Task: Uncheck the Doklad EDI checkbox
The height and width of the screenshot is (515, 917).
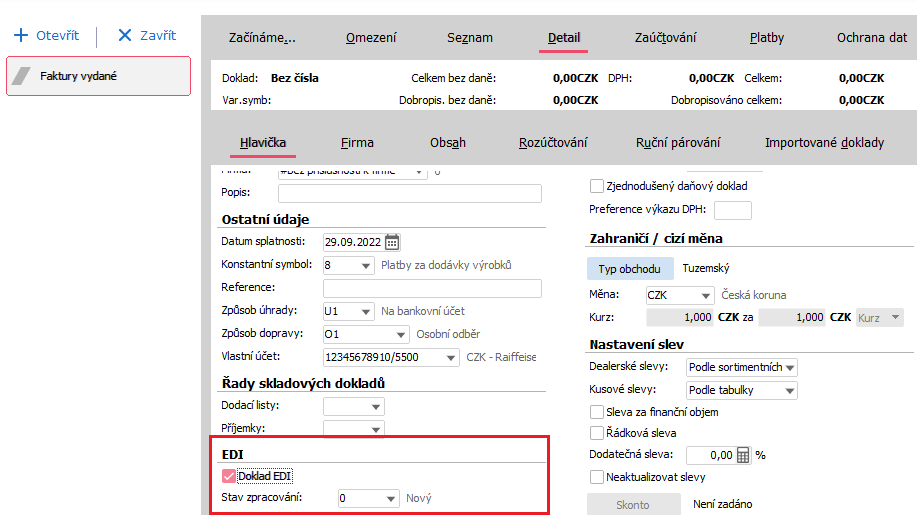Action: point(229,476)
